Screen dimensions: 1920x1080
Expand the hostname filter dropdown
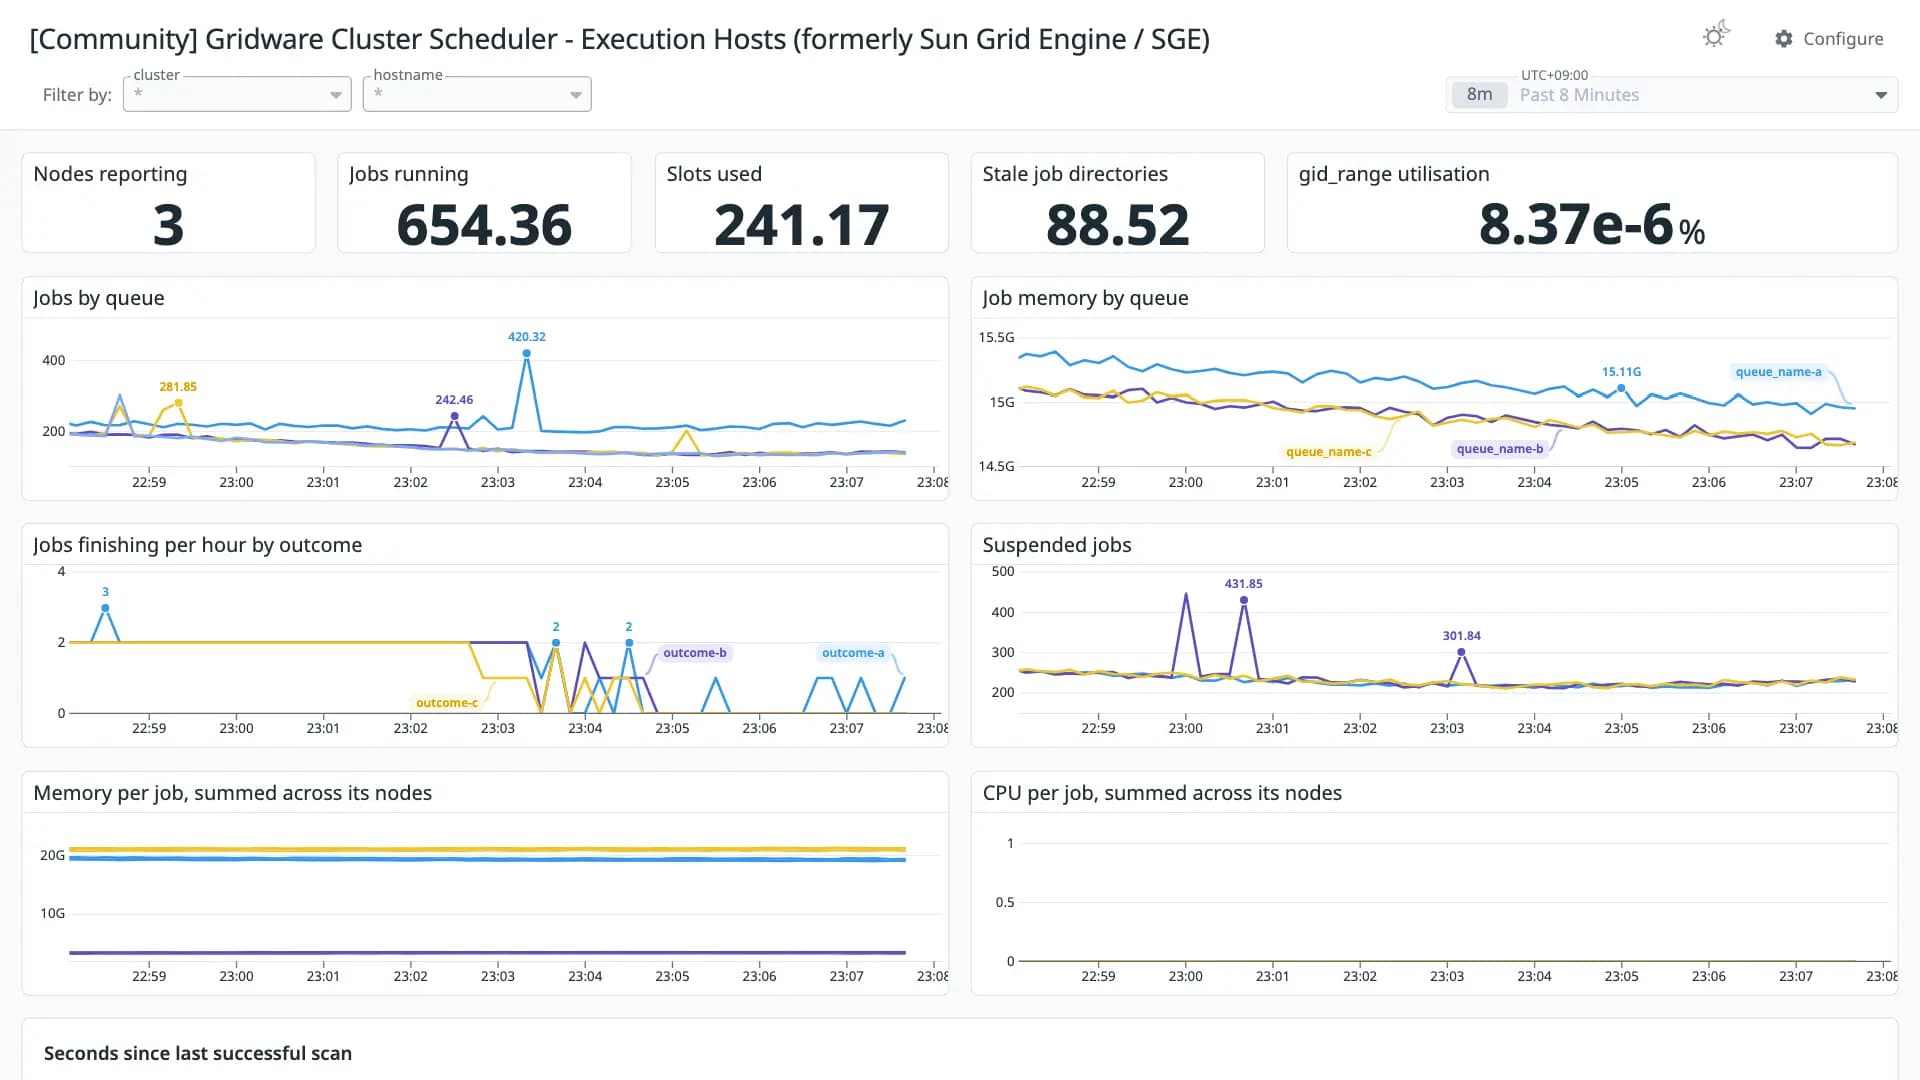[477, 94]
